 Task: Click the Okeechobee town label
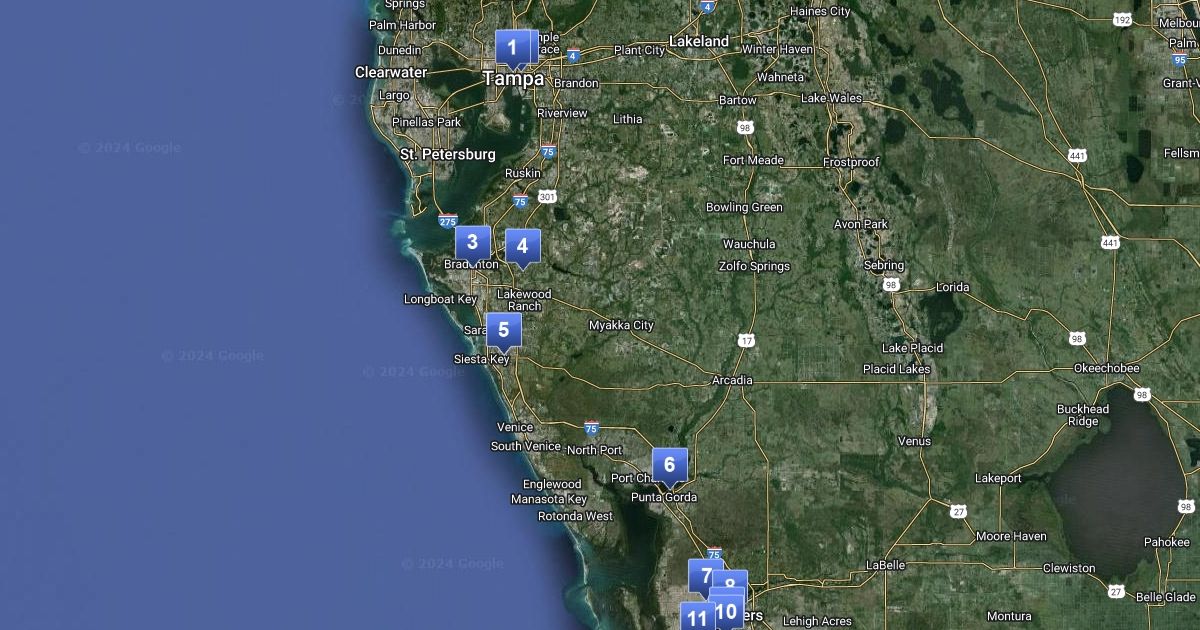pos(1106,368)
